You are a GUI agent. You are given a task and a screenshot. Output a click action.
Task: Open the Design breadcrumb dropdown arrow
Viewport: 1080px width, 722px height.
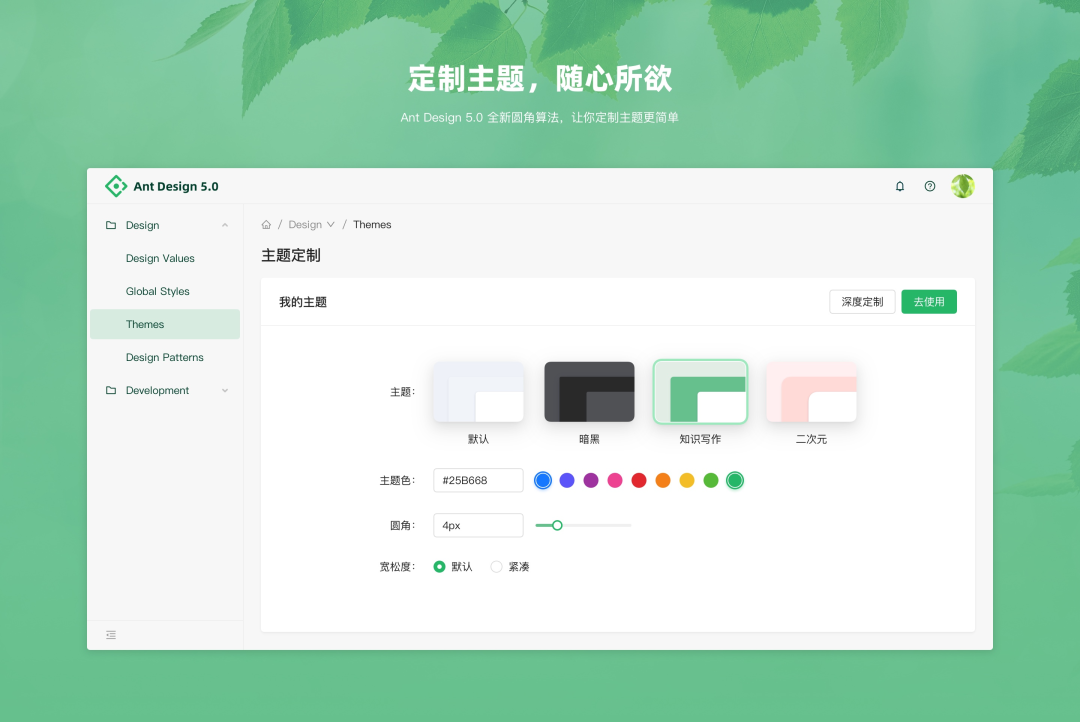click(331, 225)
